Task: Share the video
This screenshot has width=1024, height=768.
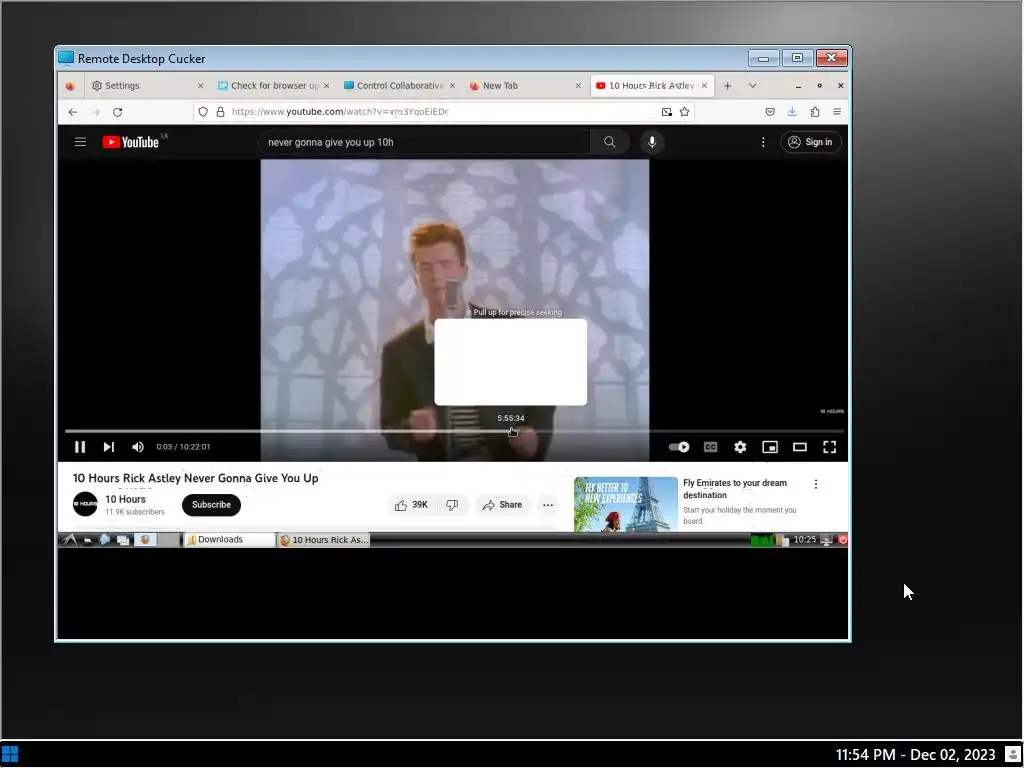Action: click(502, 505)
